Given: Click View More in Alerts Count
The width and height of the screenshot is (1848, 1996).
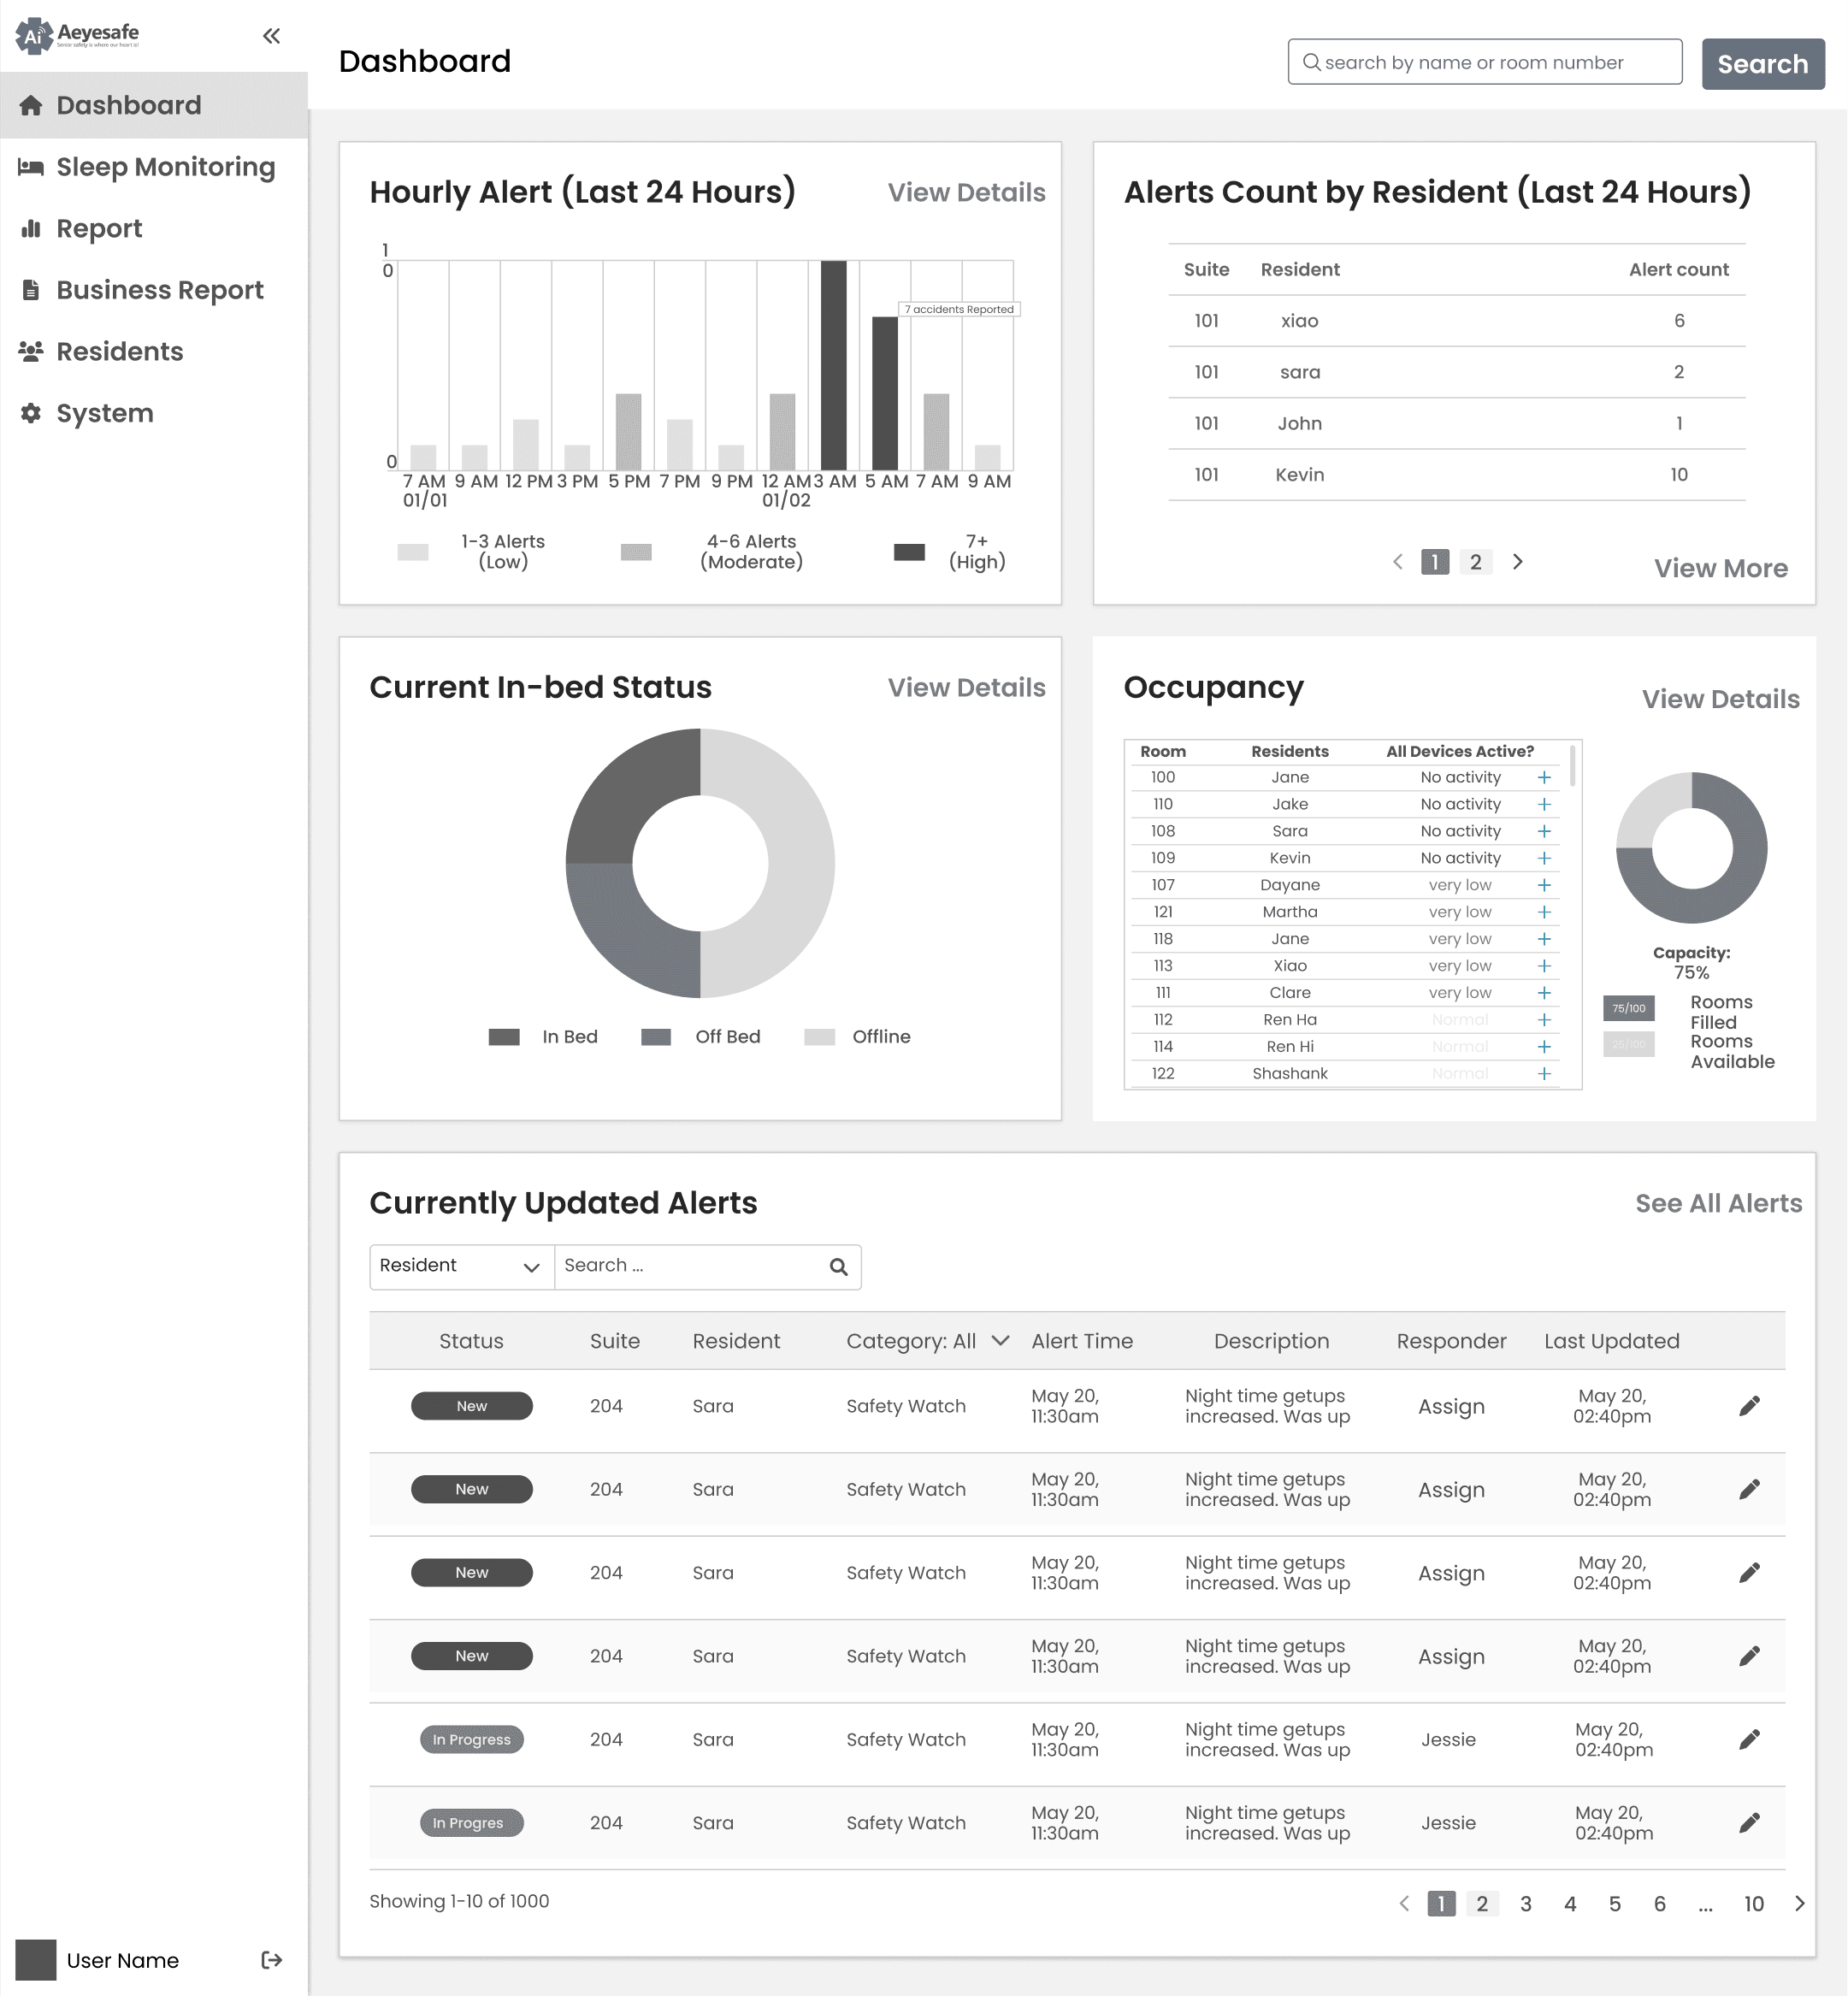Looking at the screenshot, I should tap(1720, 568).
